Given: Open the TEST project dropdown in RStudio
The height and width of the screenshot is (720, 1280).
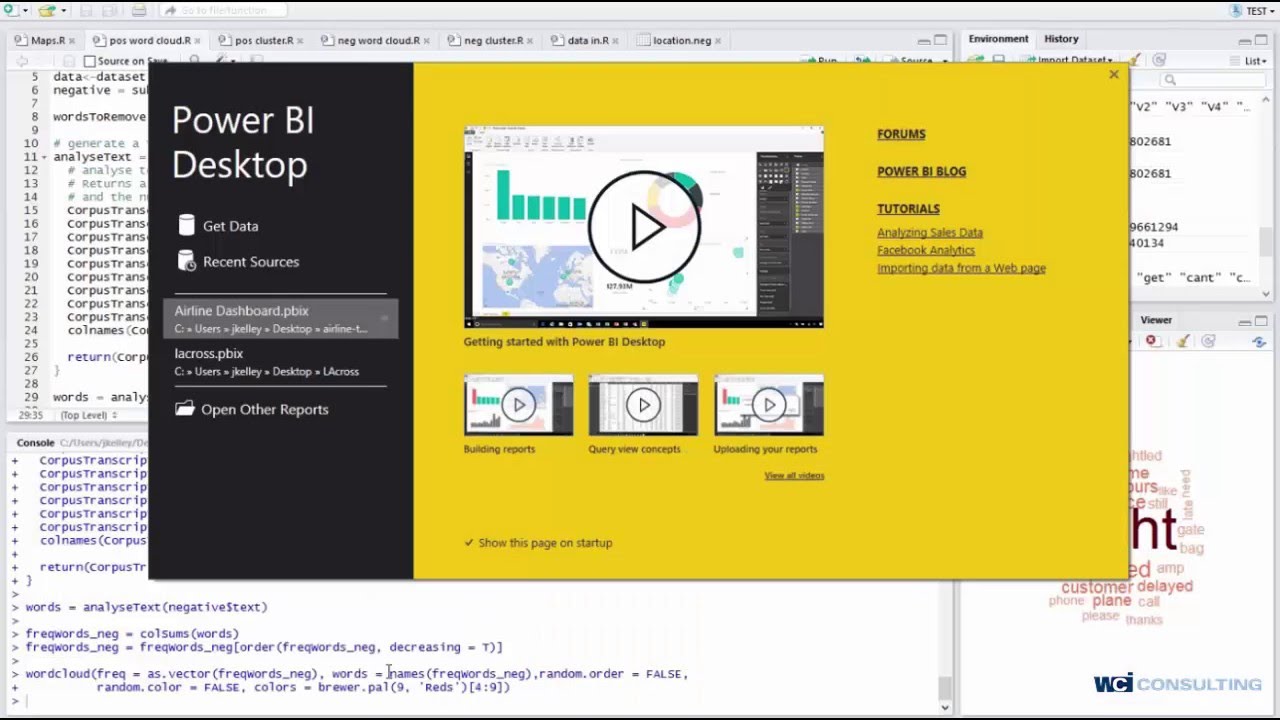Looking at the screenshot, I should [x=1250, y=11].
